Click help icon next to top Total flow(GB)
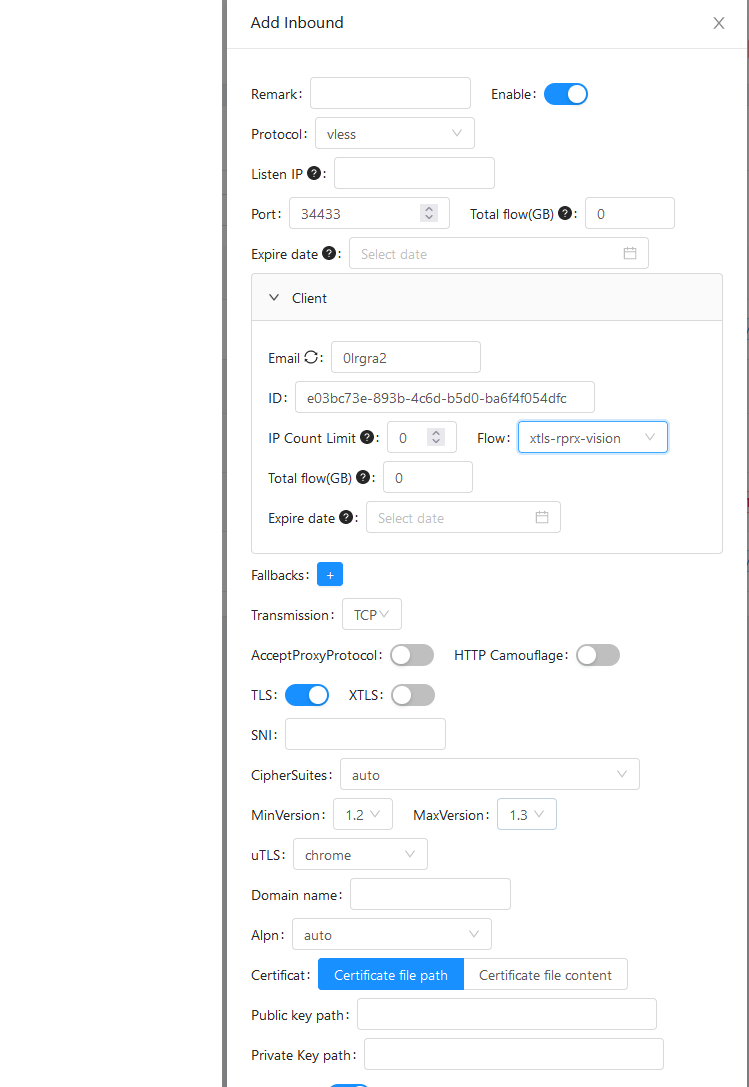 pos(565,213)
